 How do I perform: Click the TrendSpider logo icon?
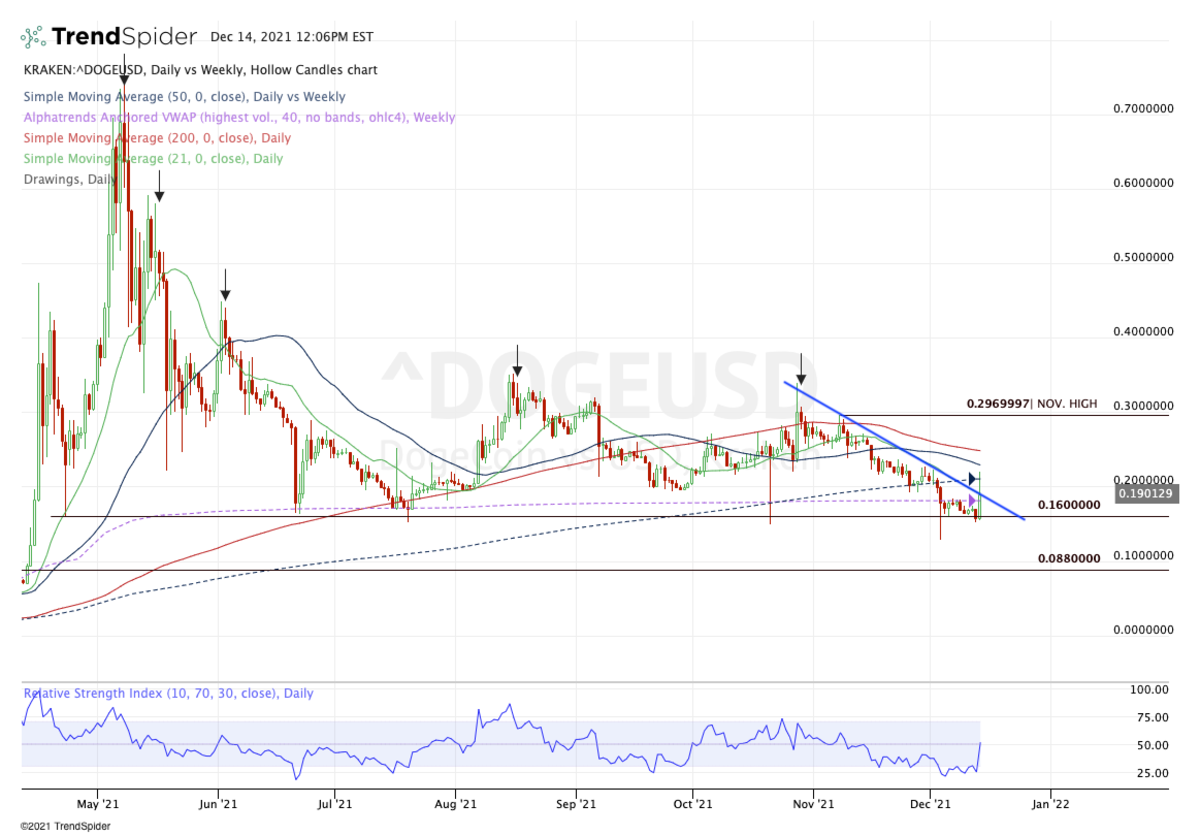pos(33,38)
